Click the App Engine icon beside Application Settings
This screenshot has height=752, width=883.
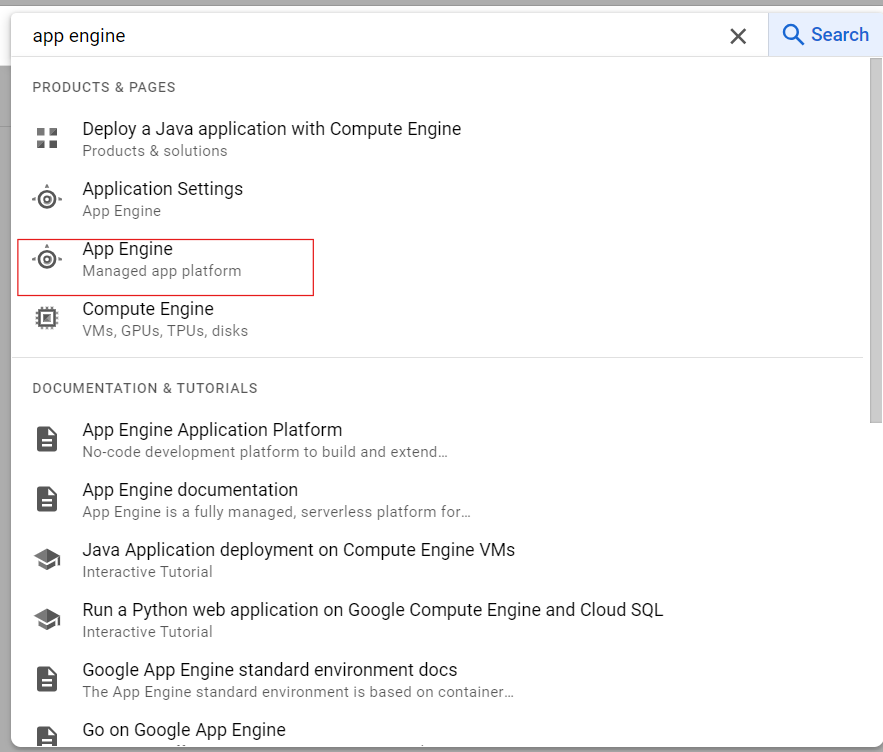(47, 199)
